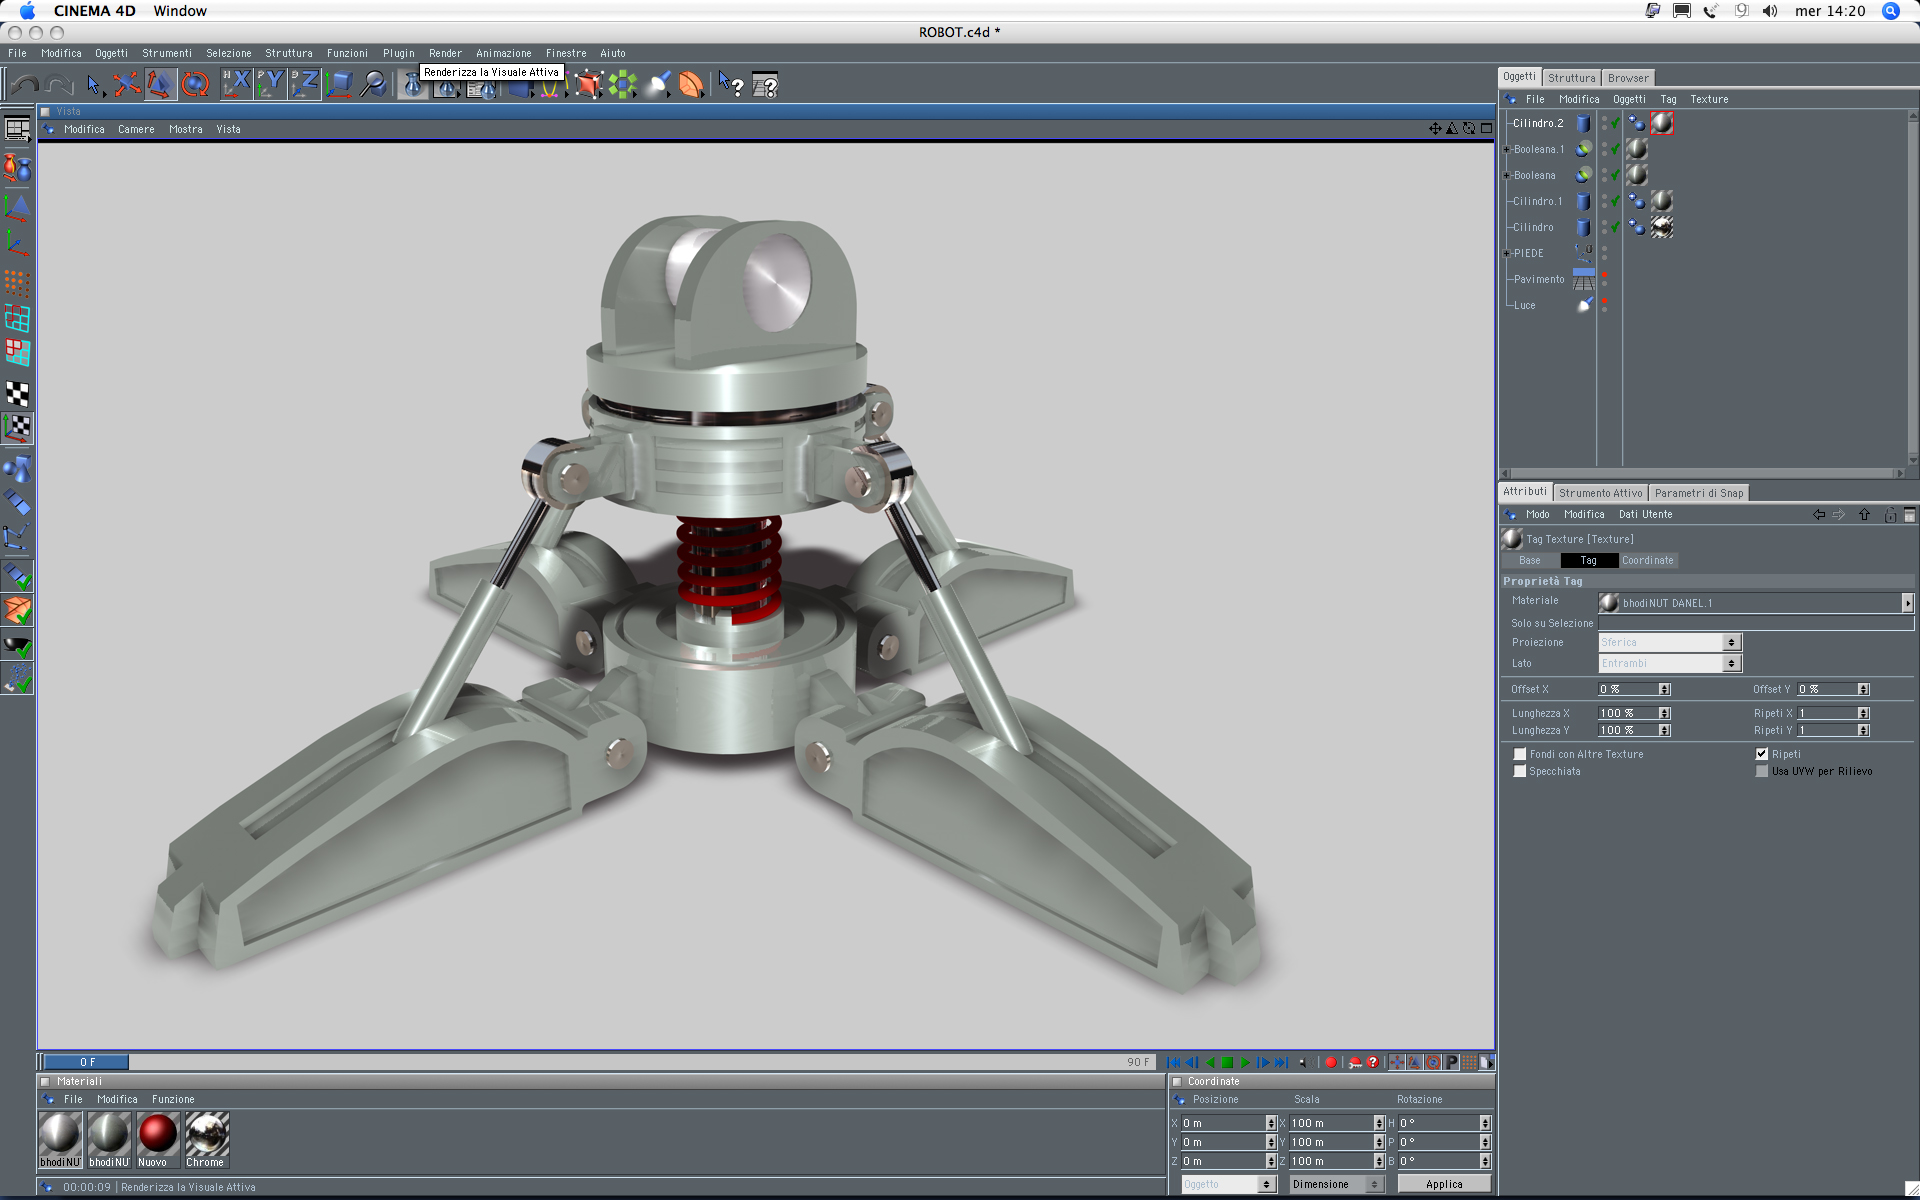Open the Texture menu in Oggetti panel
The image size is (1920, 1200).
(1709, 99)
